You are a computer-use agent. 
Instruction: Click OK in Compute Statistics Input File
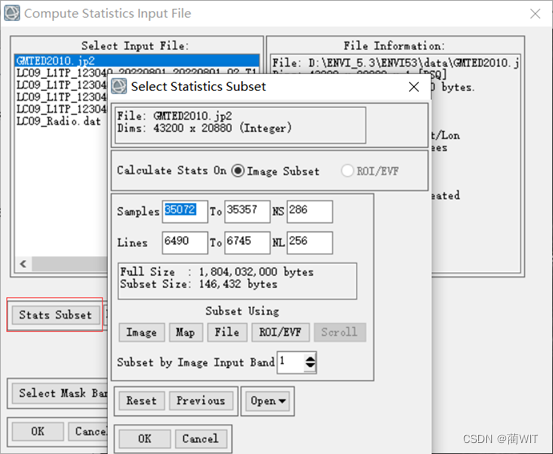click(38, 431)
